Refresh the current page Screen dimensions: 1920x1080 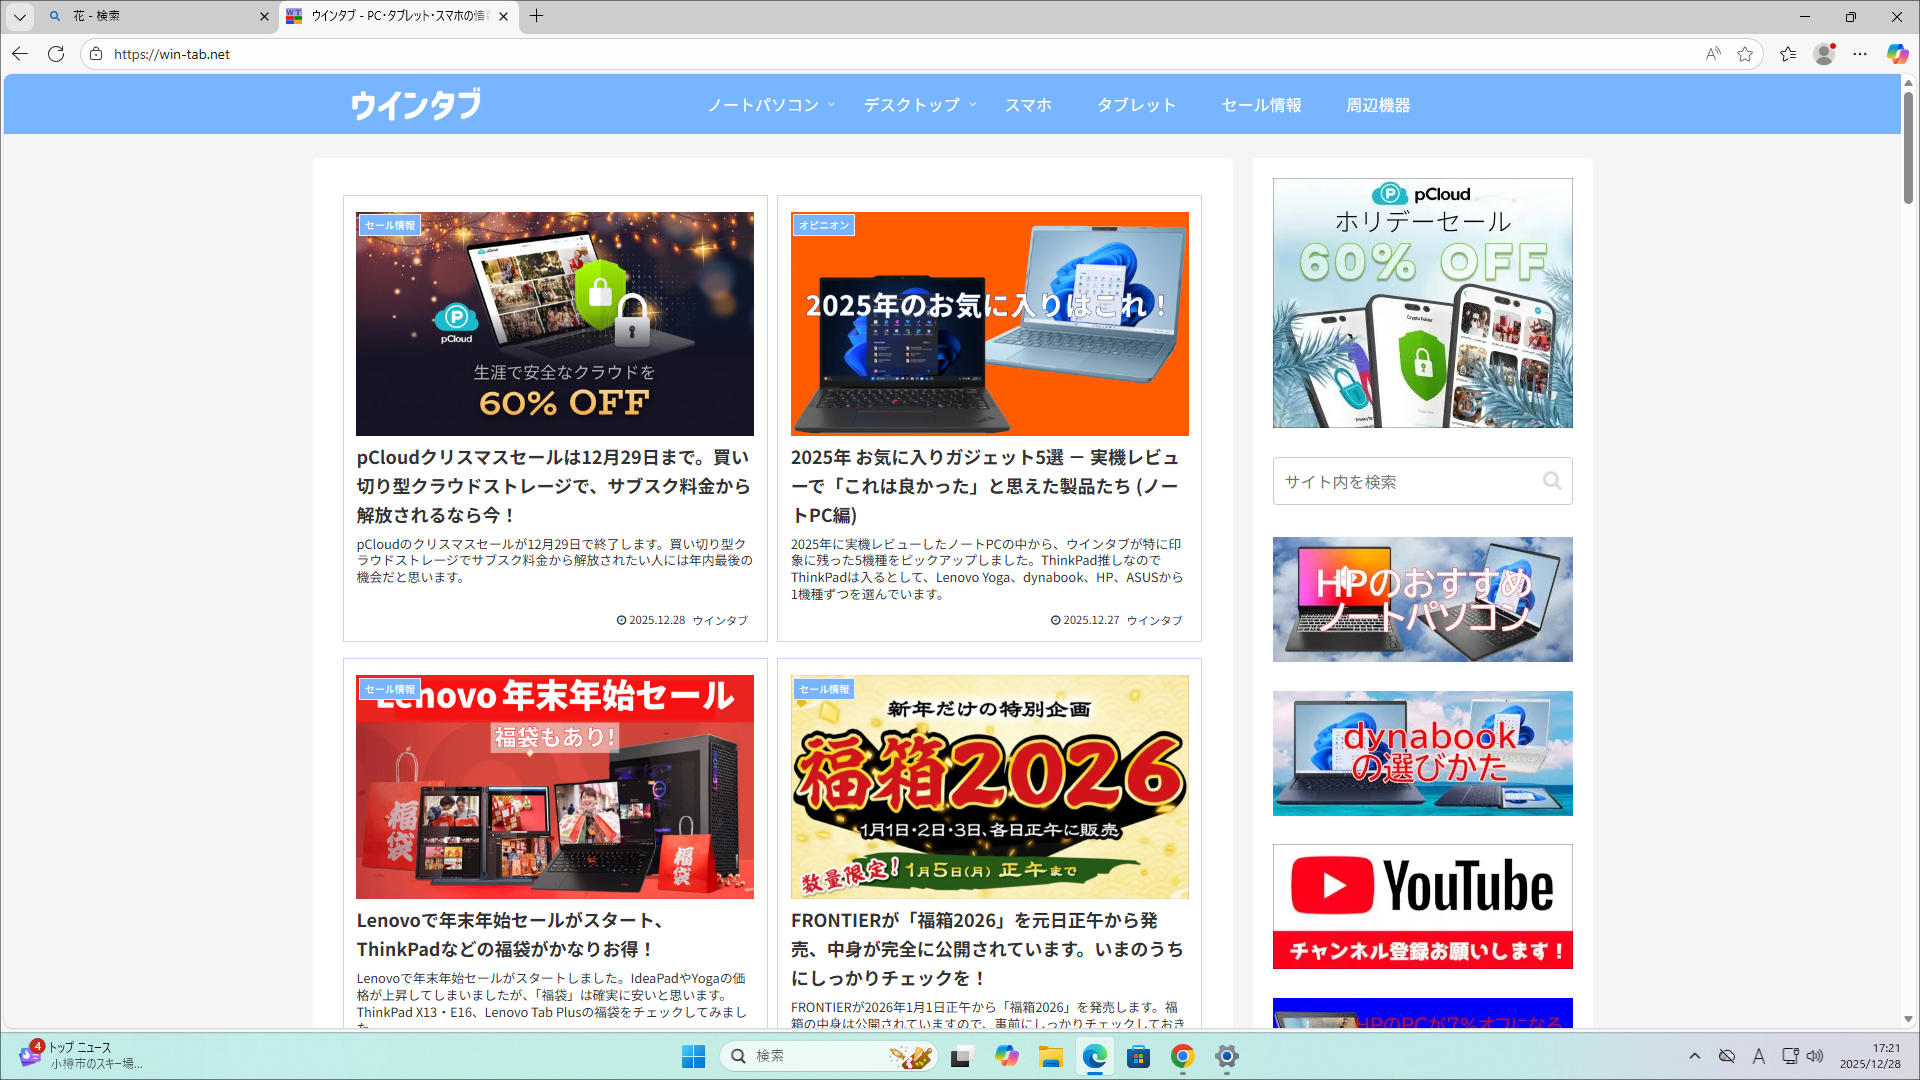click(x=55, y=54)
